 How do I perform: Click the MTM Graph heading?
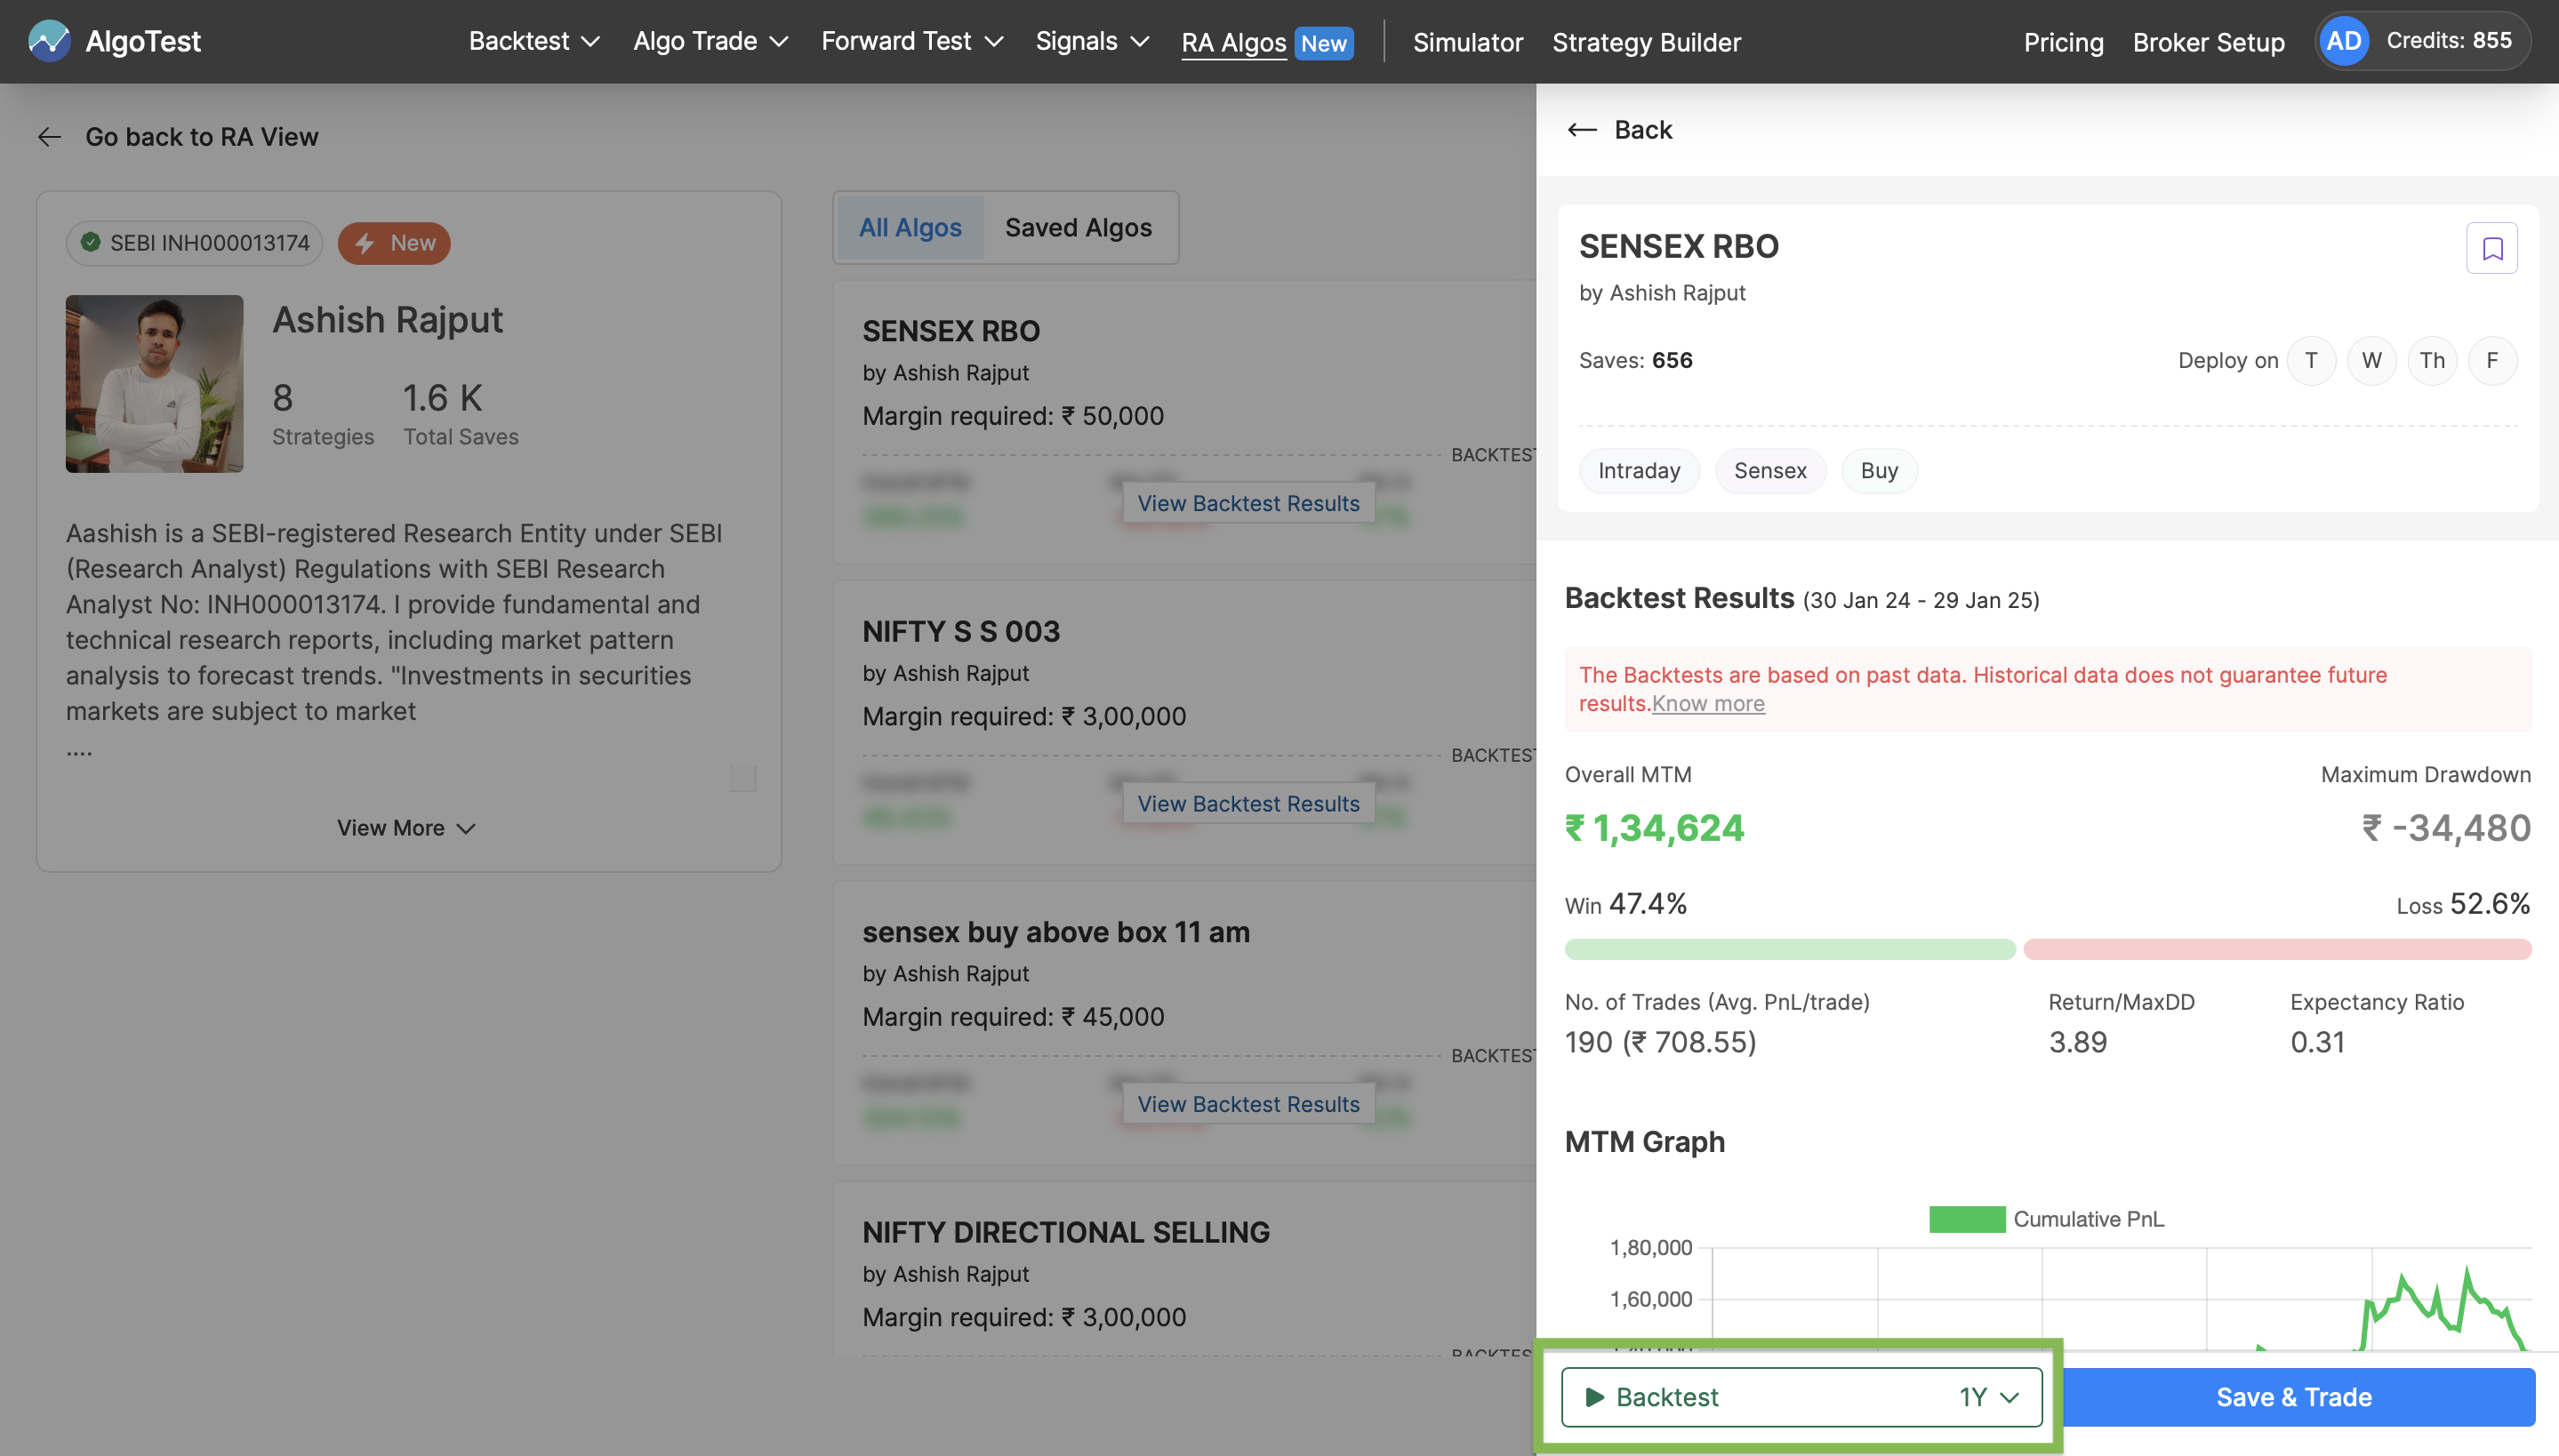(1644, 1142)
